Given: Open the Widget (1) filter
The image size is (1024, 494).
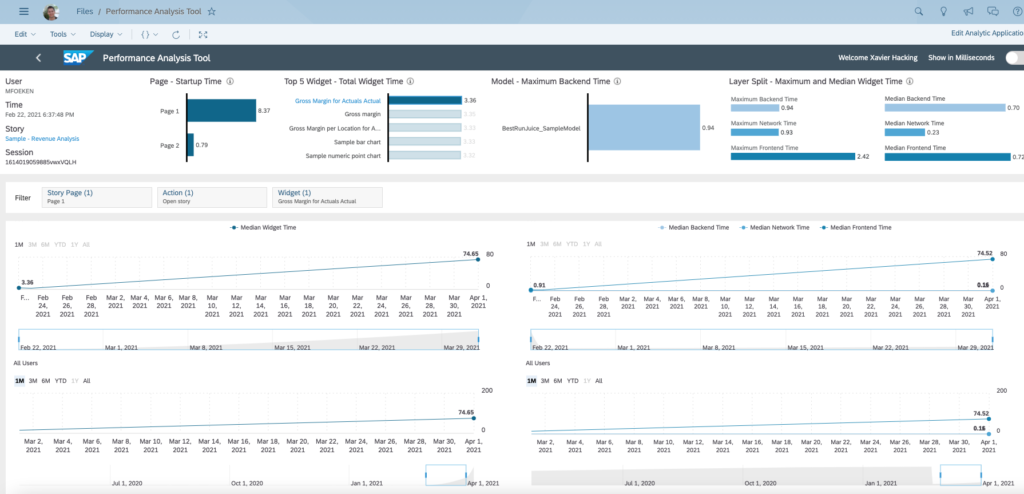Looking at the screenshot, I should click(328, 197).
